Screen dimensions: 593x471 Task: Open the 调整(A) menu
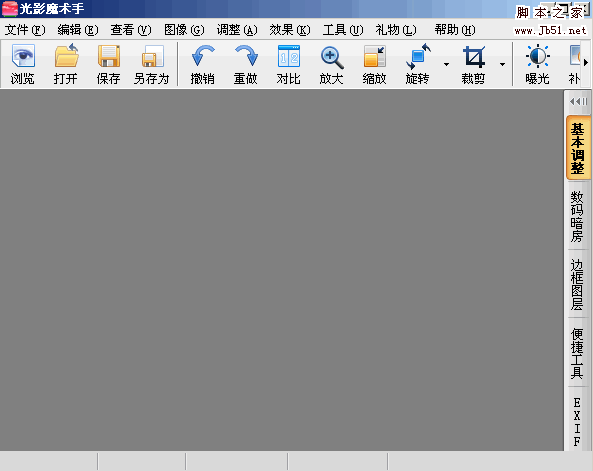pyautogui.click(x=237, y=30)
